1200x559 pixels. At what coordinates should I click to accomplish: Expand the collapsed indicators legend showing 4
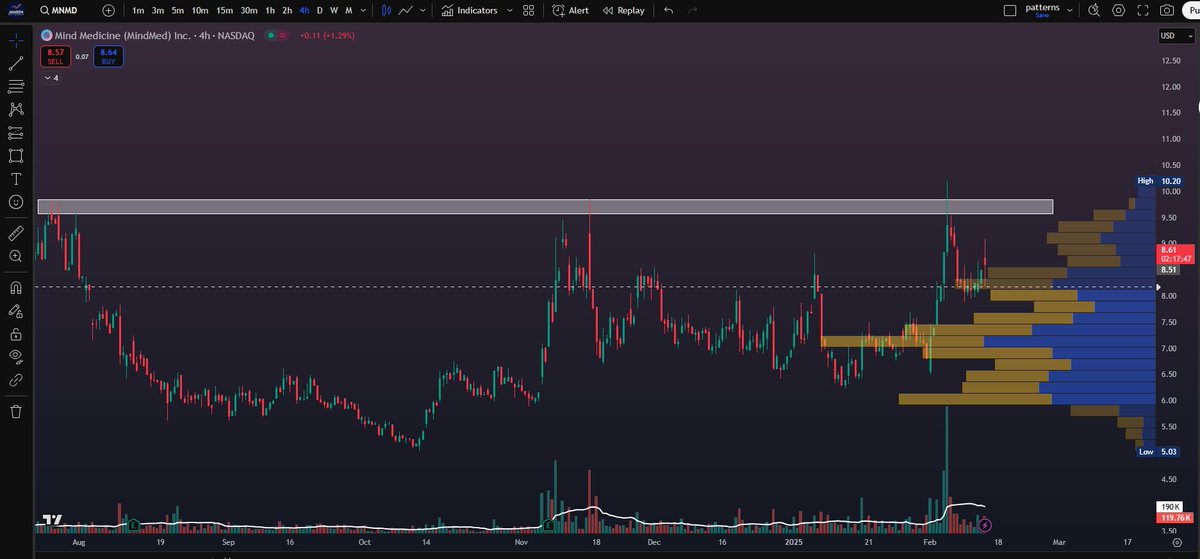51,77
